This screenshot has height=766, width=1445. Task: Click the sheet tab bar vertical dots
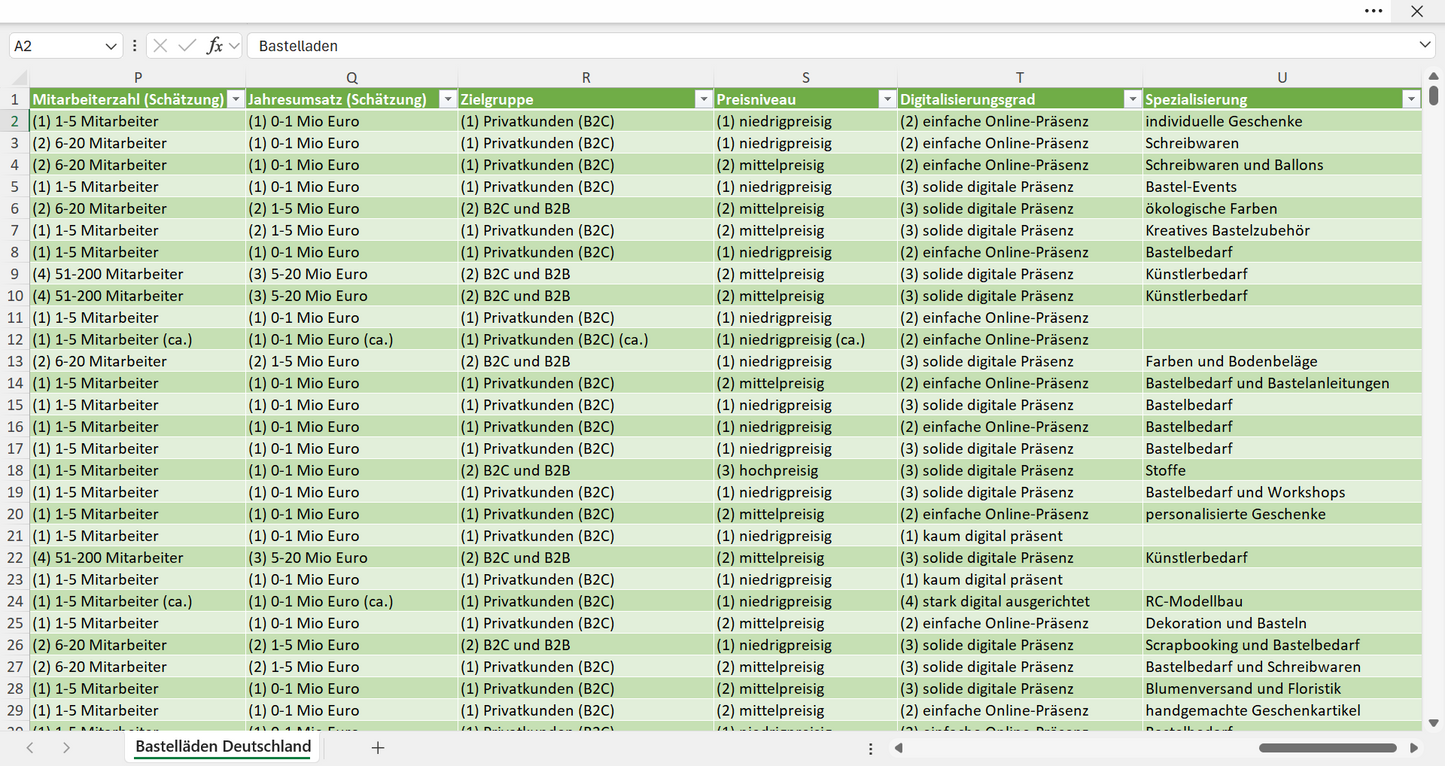[x=871, y=748]
